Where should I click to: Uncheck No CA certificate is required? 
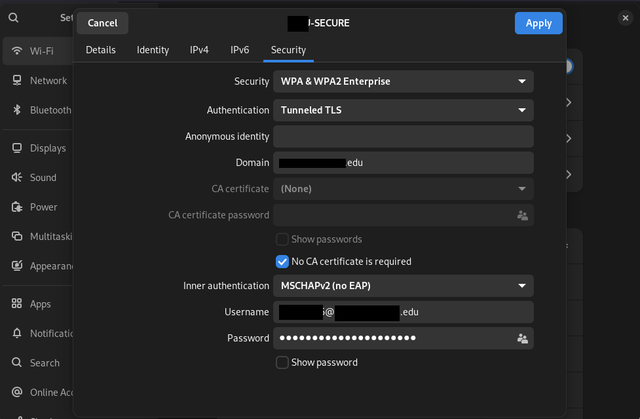(x=282, y=262)
